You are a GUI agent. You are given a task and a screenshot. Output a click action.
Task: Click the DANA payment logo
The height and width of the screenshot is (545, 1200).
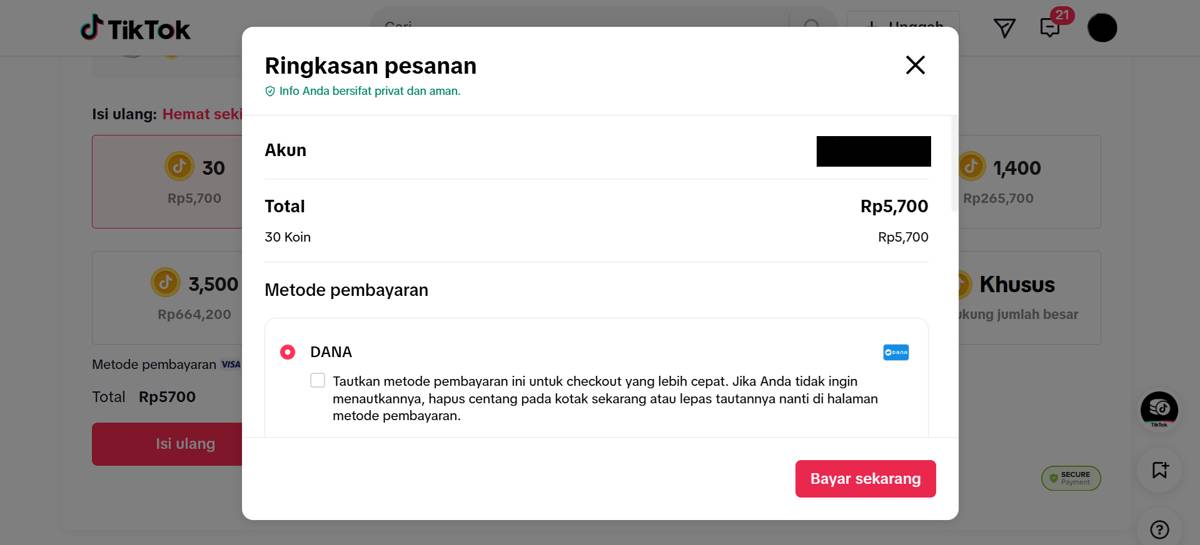(x=896, y=352)
